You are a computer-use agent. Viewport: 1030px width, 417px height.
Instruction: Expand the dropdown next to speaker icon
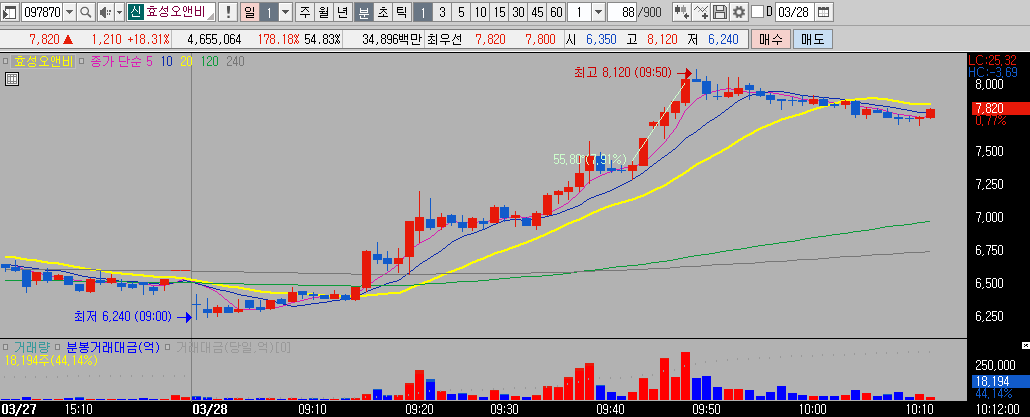click(x=119, y=12)
